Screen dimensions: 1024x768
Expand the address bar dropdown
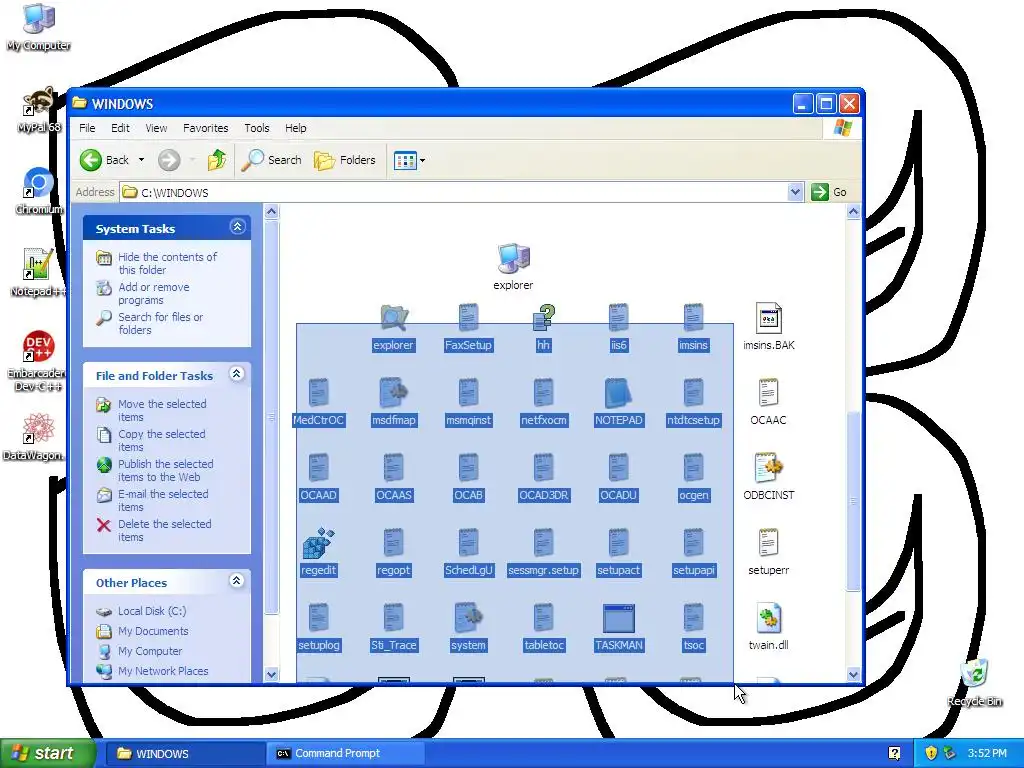click(795, 192)
